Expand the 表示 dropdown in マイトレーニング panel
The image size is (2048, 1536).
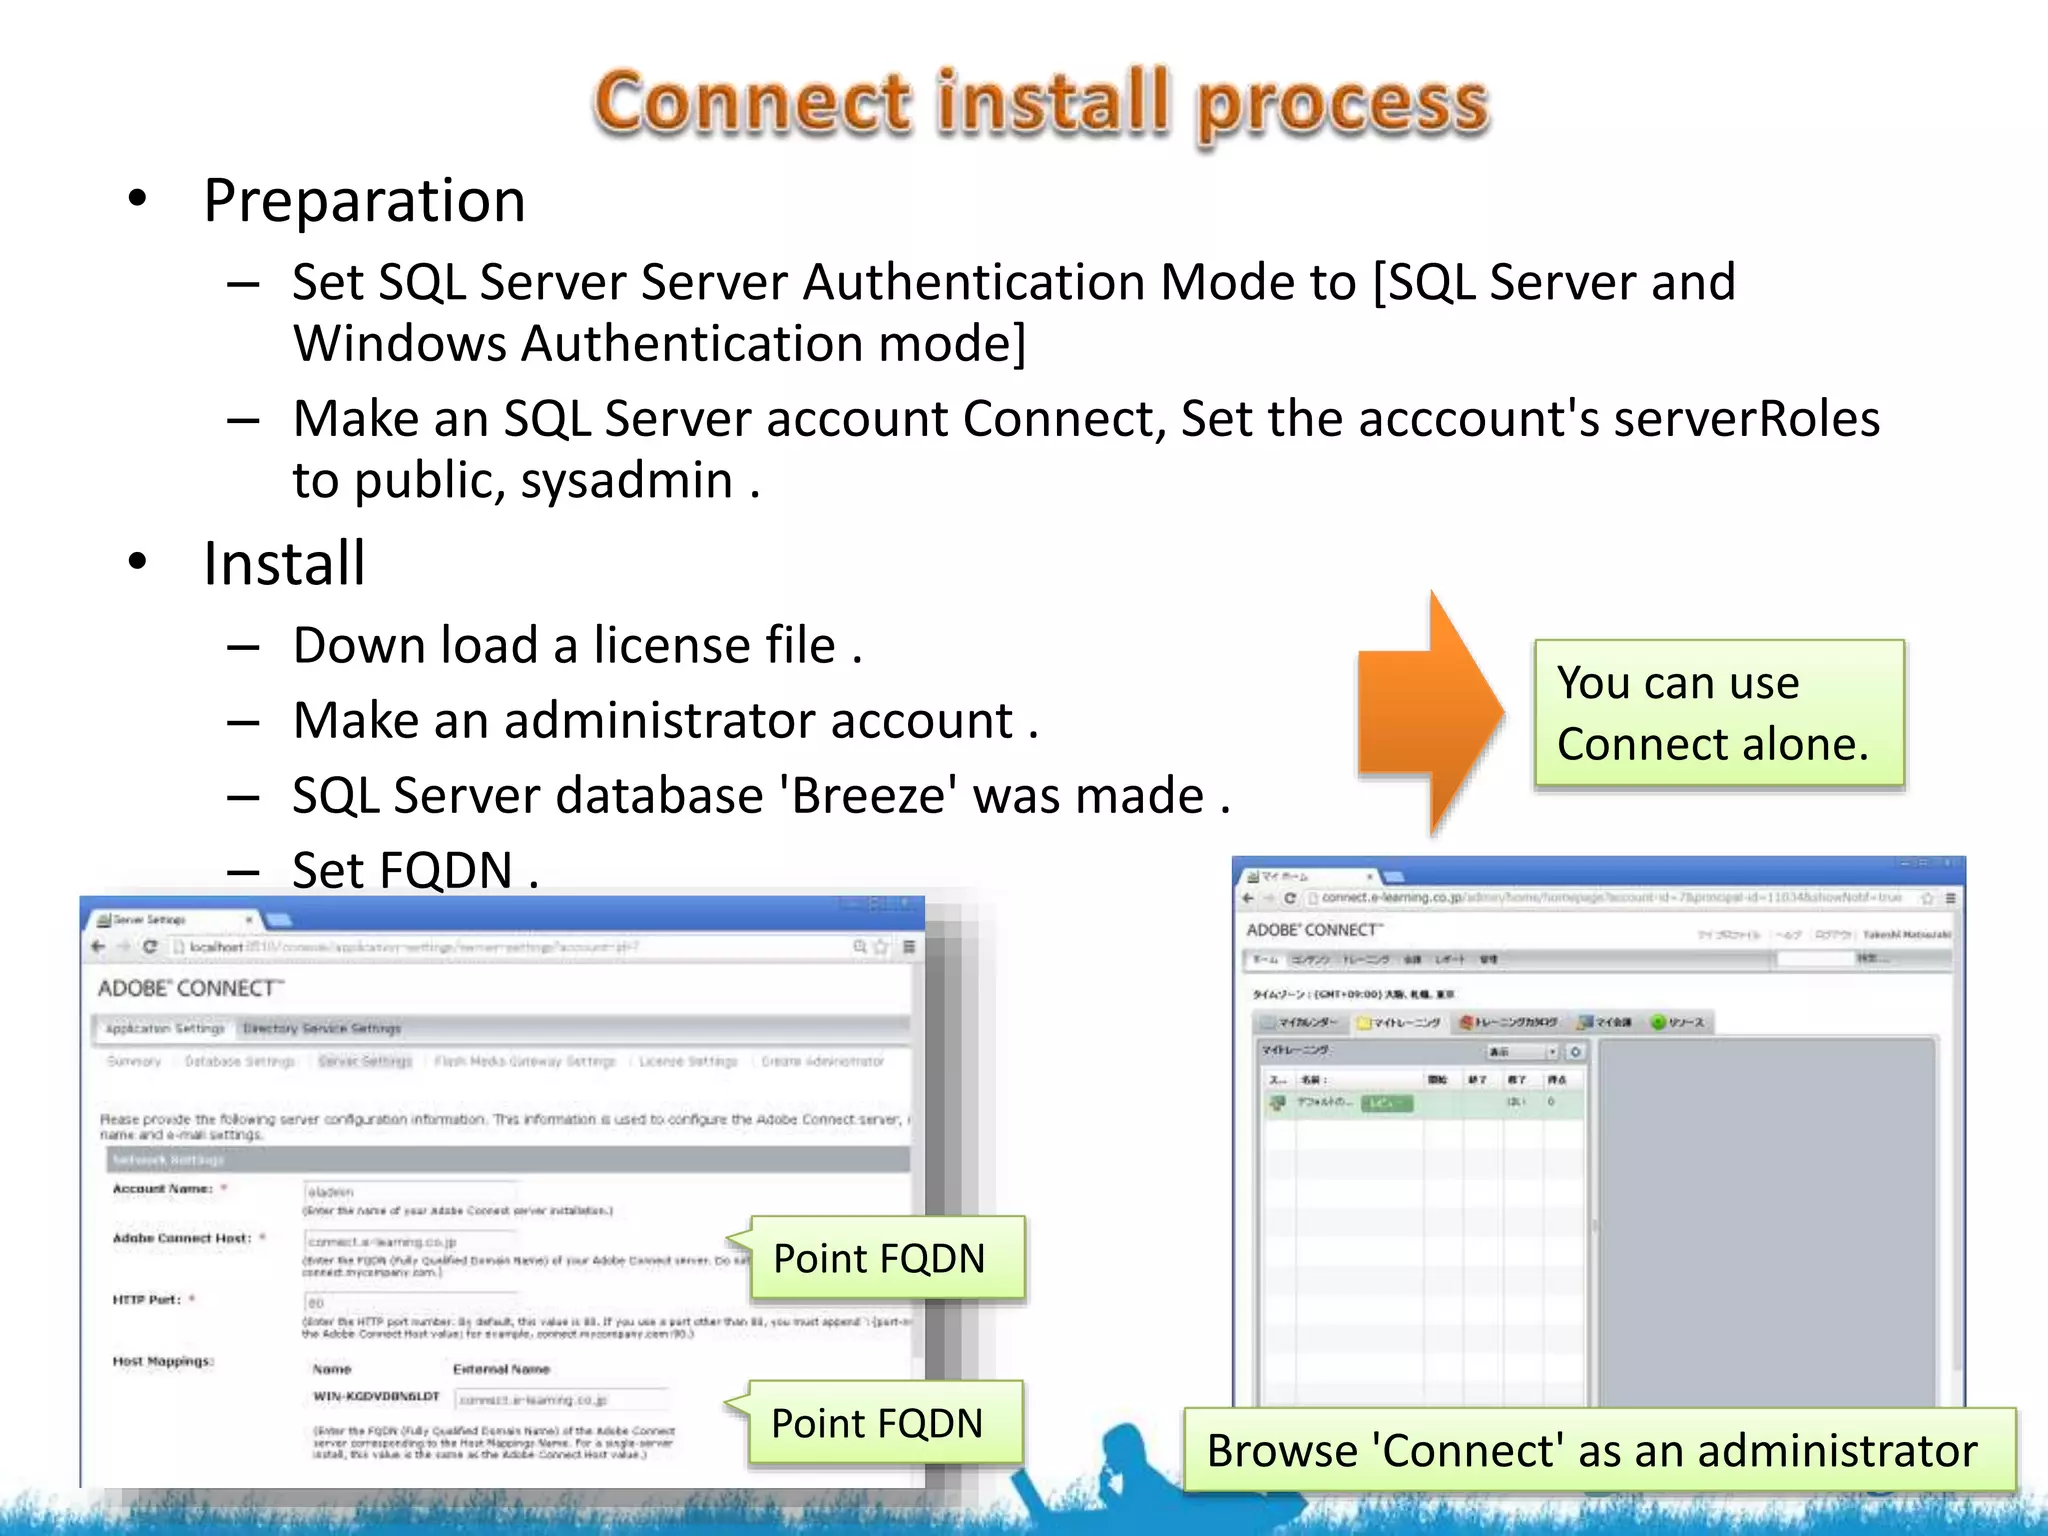pyautogui.click(x=1522, y=1052)
